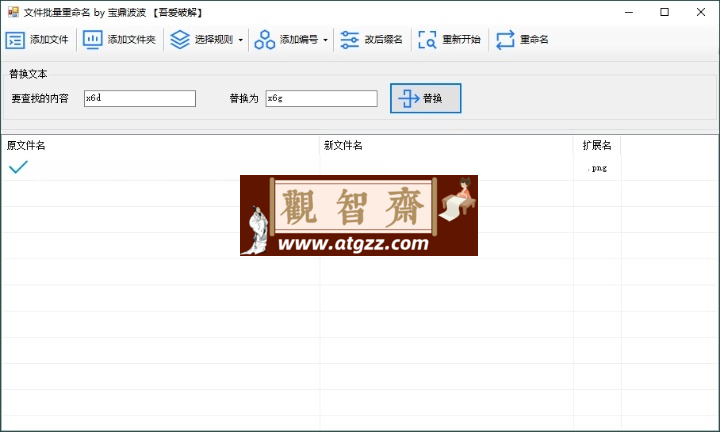This screenshot has height=432, width=720.
Task: Click the 重新开始 scan icon
Action: (x=427, y=39)
